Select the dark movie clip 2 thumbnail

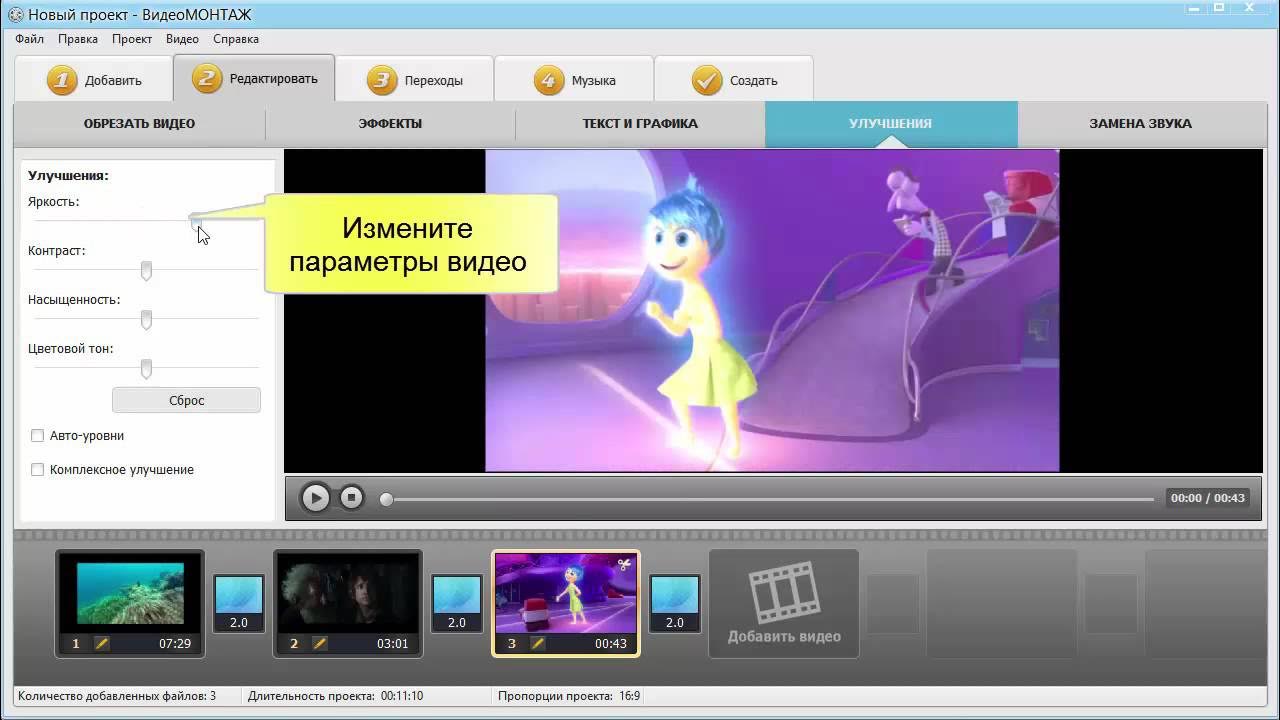[x=348, y=592]
